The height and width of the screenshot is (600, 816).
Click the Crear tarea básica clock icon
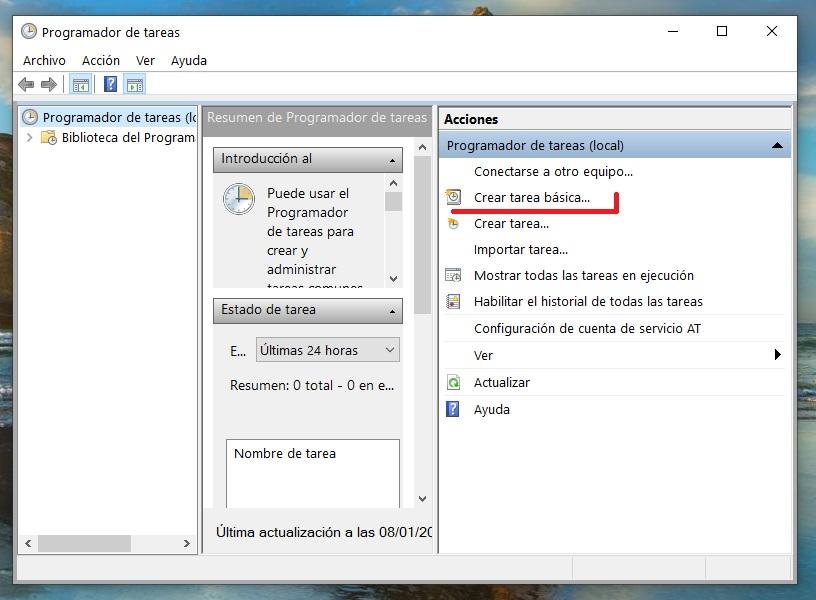tap(453, 198)
